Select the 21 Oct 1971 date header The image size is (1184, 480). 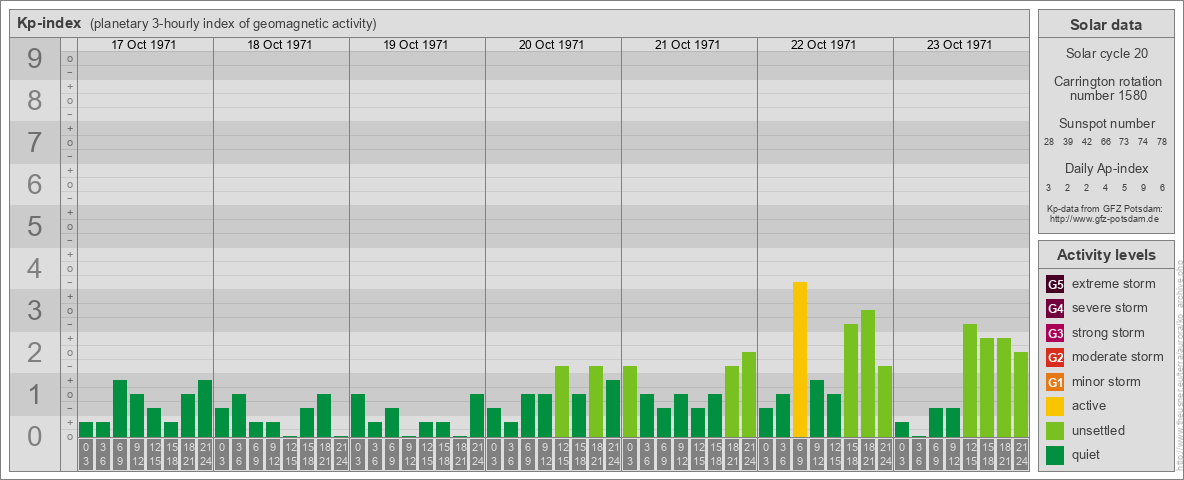tap(687, 45)
